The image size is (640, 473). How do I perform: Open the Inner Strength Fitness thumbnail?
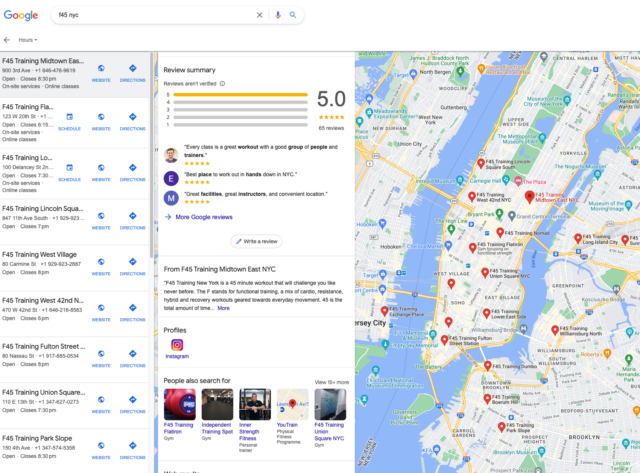point(255,404)
